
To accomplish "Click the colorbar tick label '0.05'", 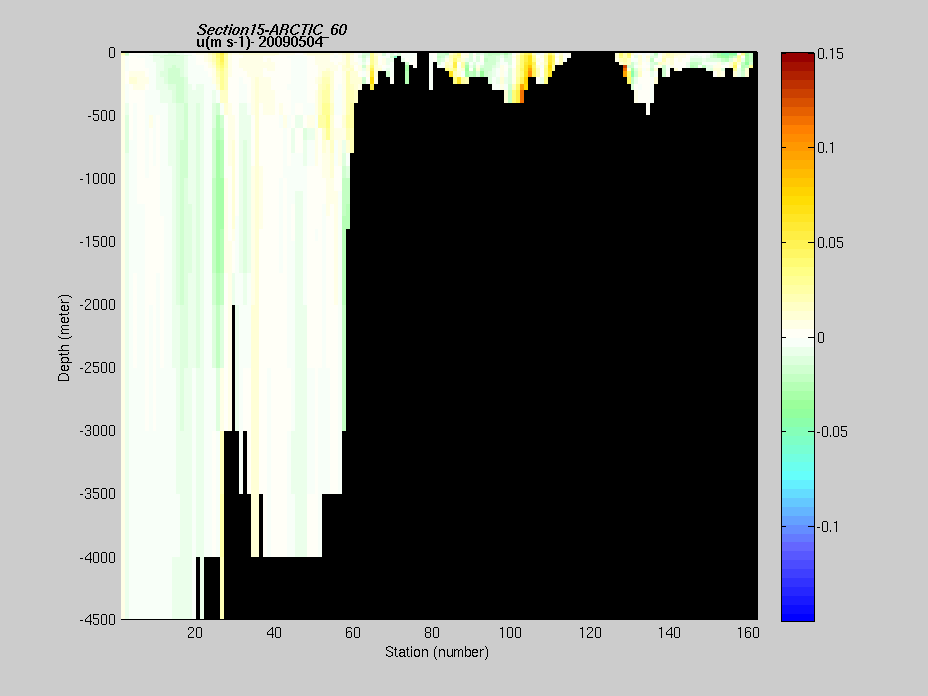I will click(x=830, y=243).
